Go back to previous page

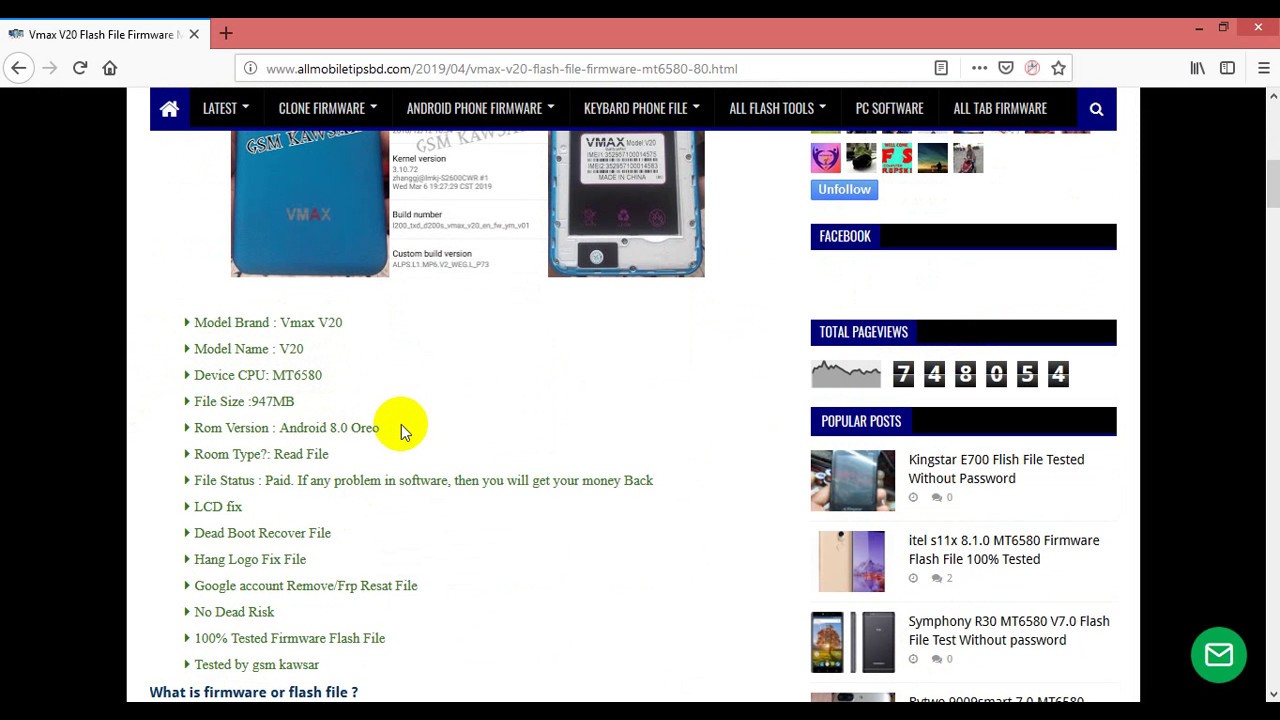tap(18, 68)
